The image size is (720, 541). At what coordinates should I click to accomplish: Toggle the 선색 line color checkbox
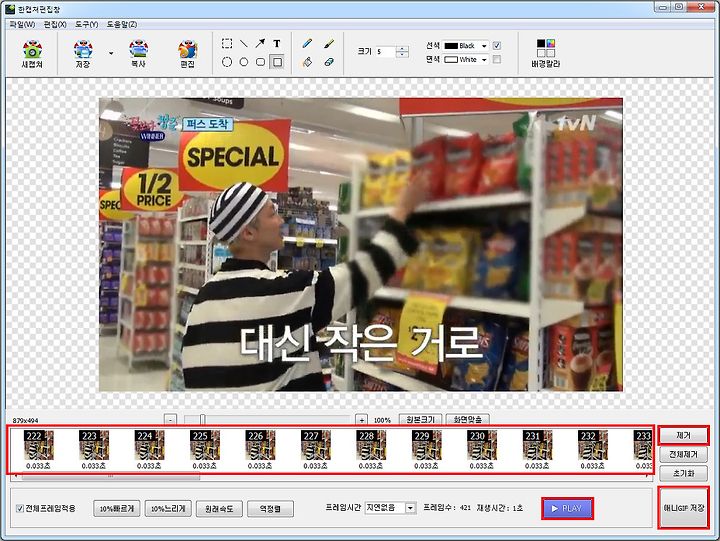click(x=497, y=46)
